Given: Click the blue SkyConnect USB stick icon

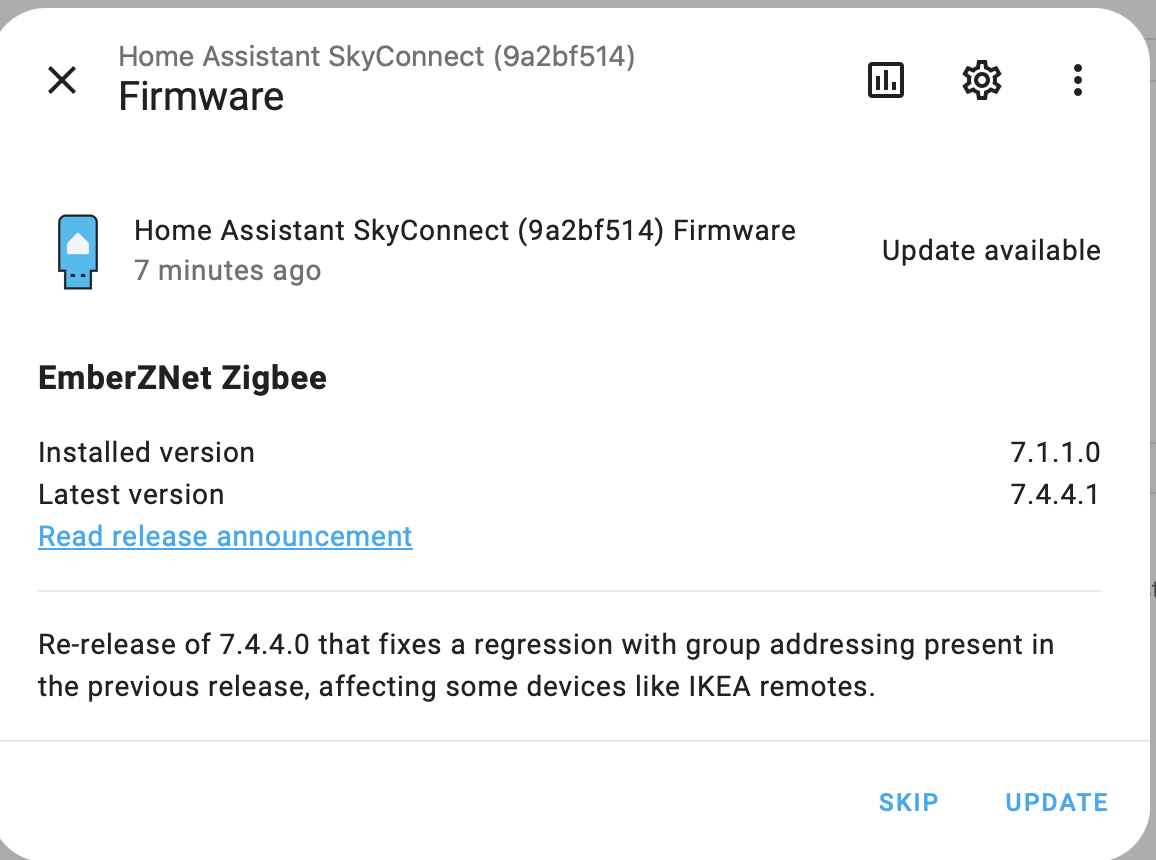Looking at the screenshot, I should point(78,251).
